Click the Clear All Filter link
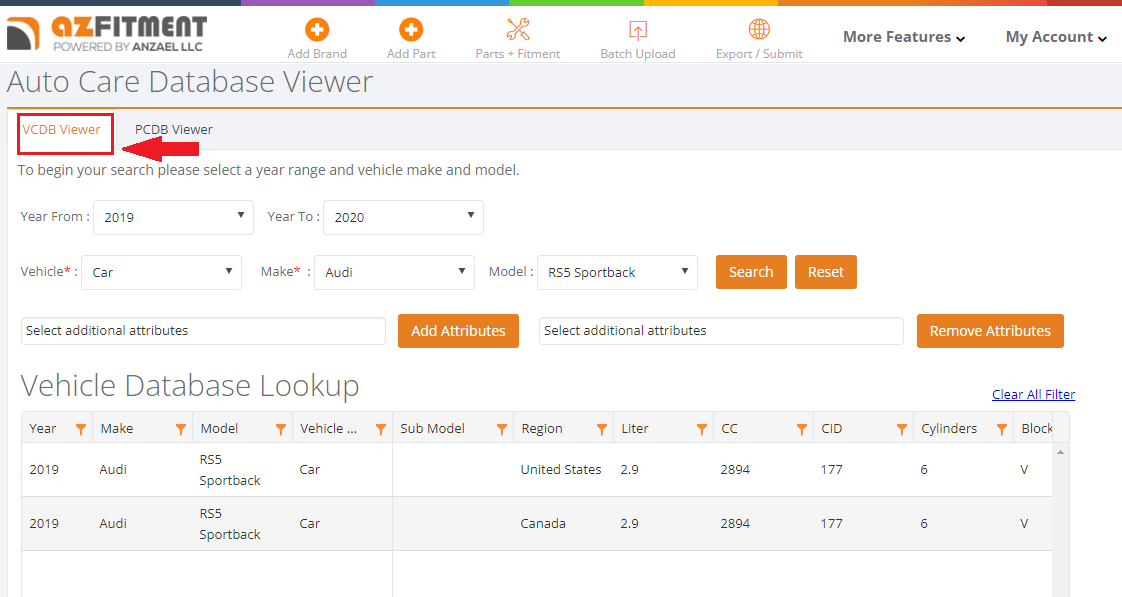This screenshot has height=597, width=1122. [x=1033, y=394]
